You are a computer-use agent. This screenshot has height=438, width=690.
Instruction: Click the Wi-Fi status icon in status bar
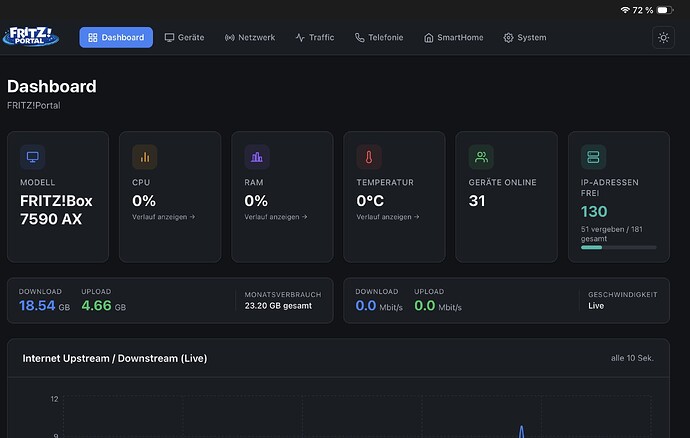tap(625, 10)
